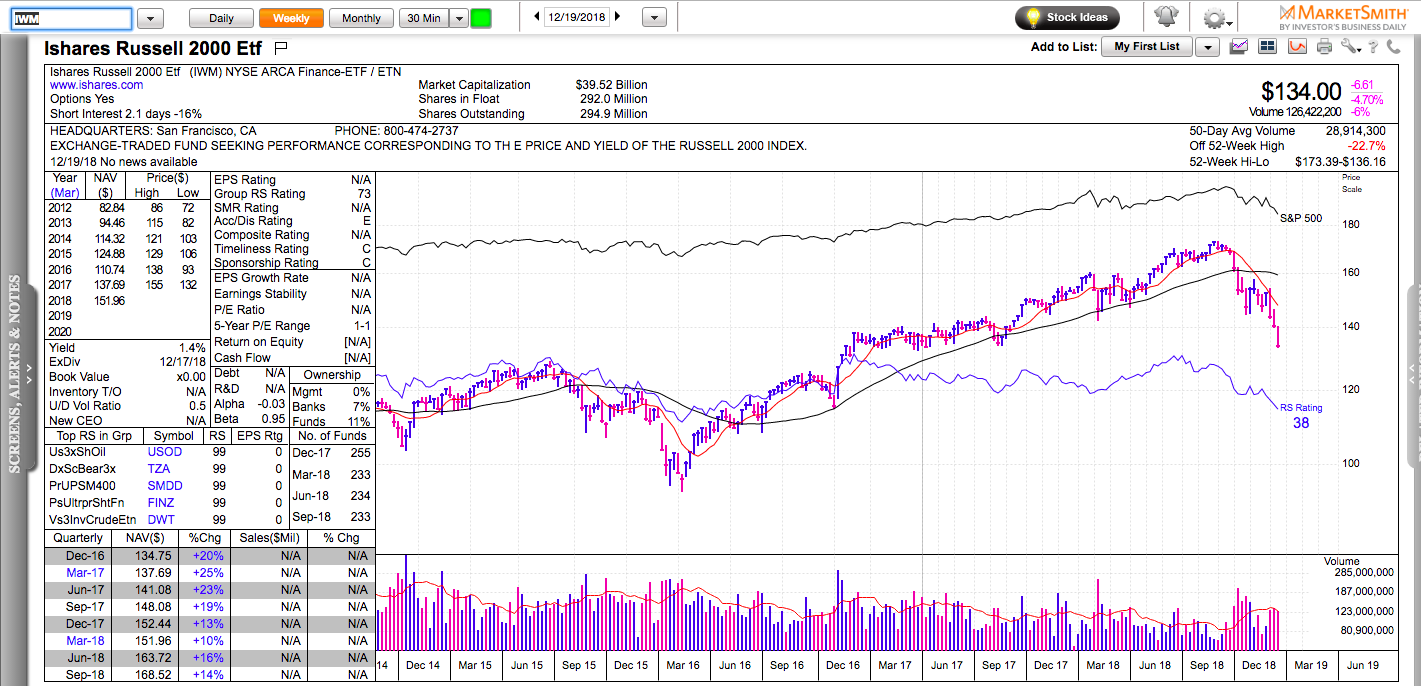The width and height of the screenshot is (1421, 686).
Task: Click the S&P 500 line label
Action: click(1300, 218)
